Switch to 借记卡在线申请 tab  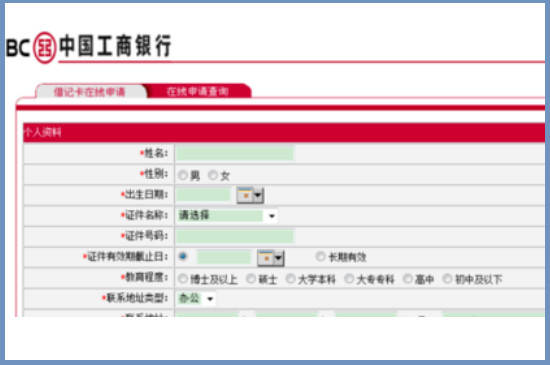(x=90, y=92)
